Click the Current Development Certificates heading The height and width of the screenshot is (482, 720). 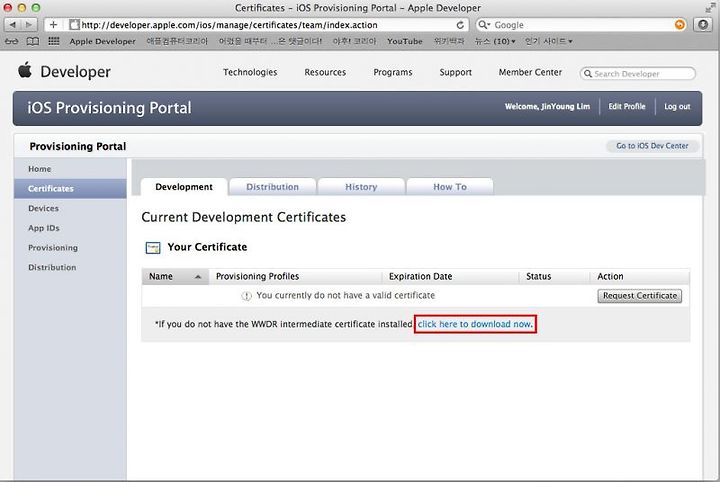(x=243, y=217)
